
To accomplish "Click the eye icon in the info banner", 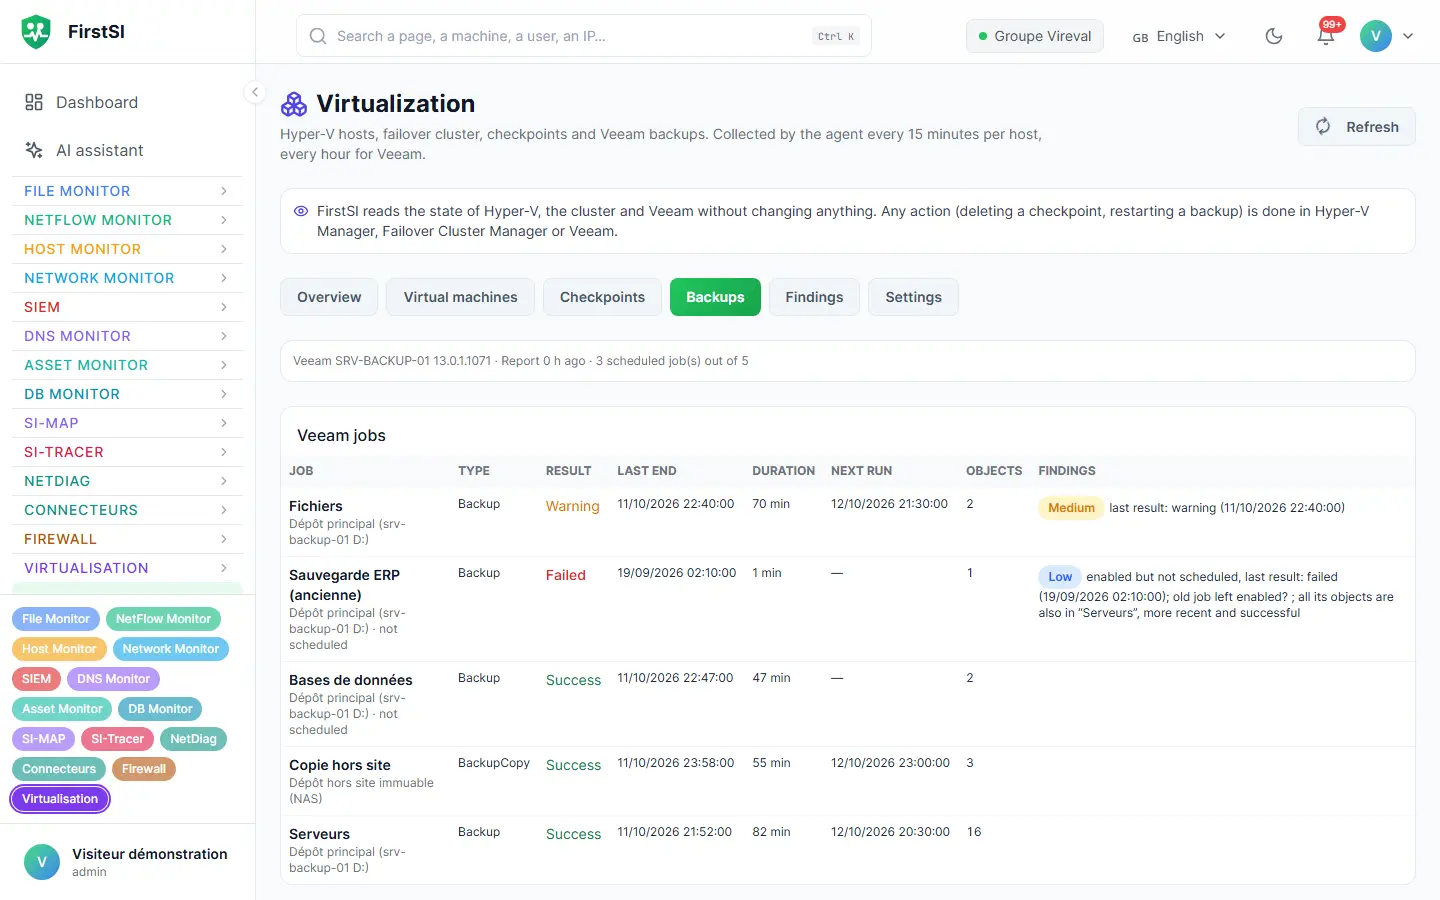I will [301, 211].
